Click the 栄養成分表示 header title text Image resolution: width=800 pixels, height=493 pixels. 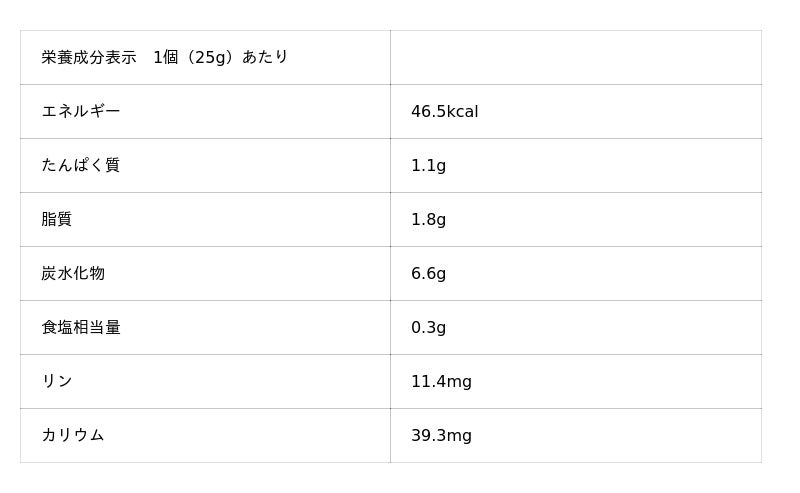(89, 57)
